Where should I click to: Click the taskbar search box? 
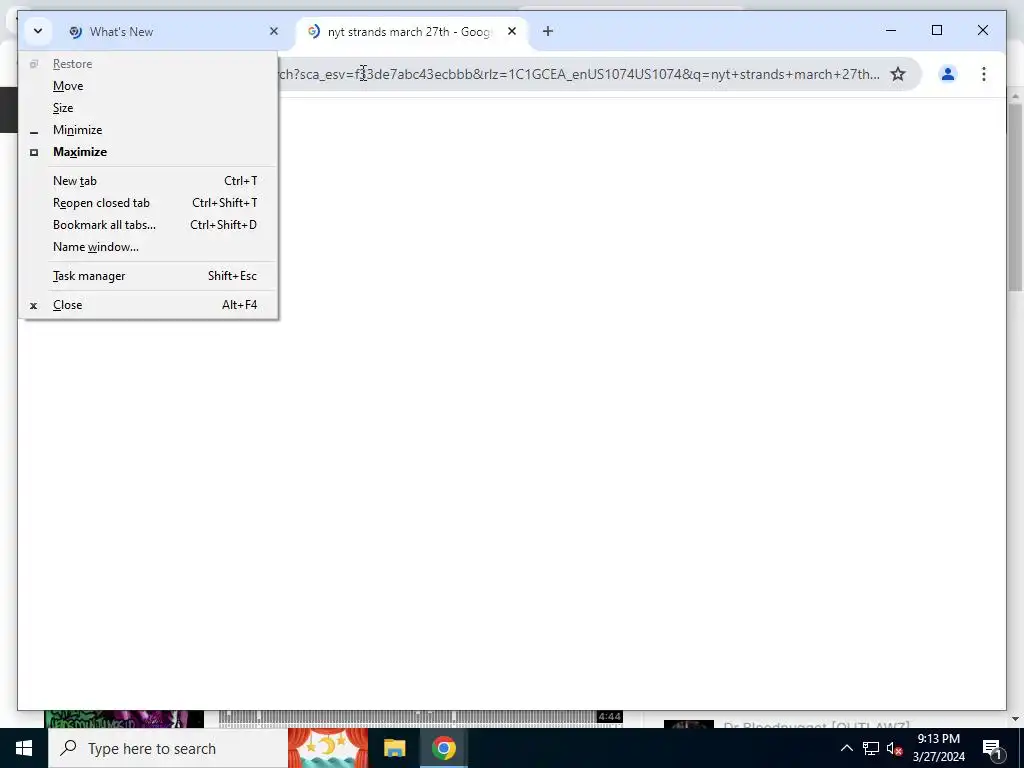click(x=168, y=748)
